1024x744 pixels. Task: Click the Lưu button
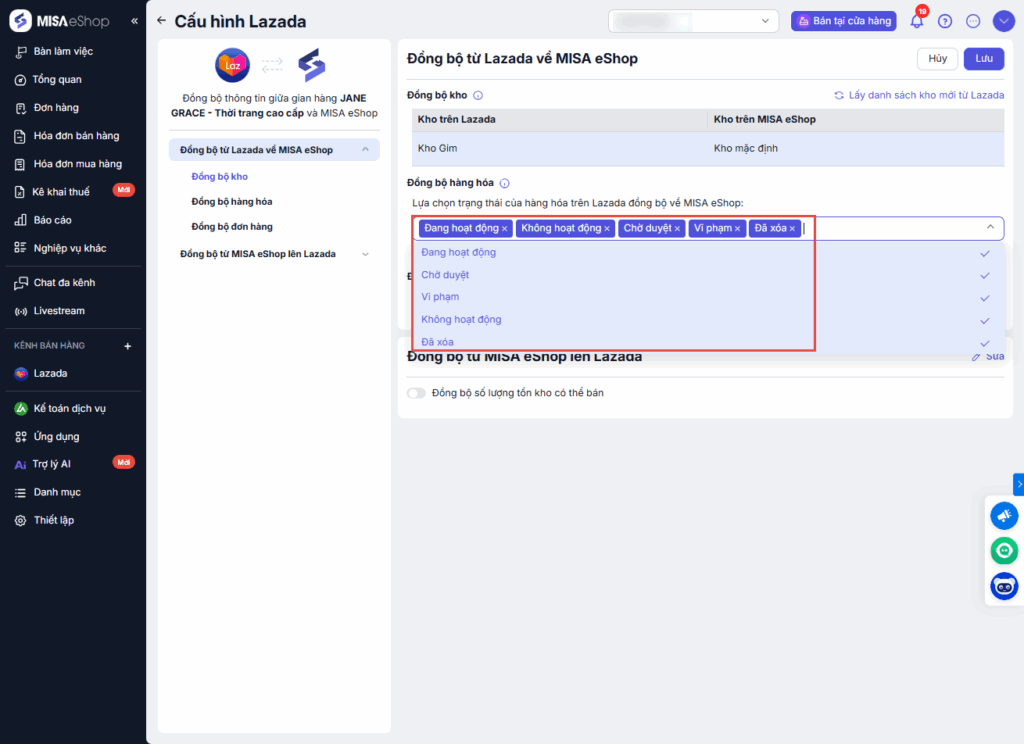click(x=984, y=59)
